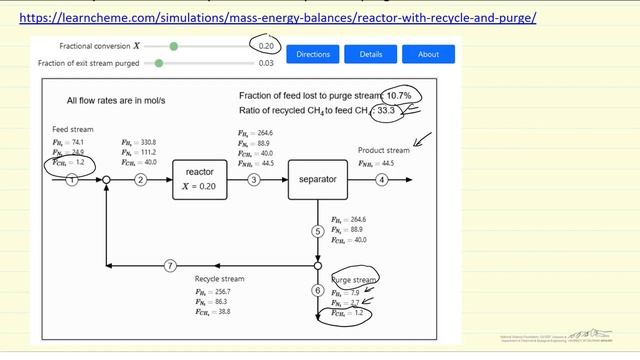
Task: Click the About button
Action: 428,54
